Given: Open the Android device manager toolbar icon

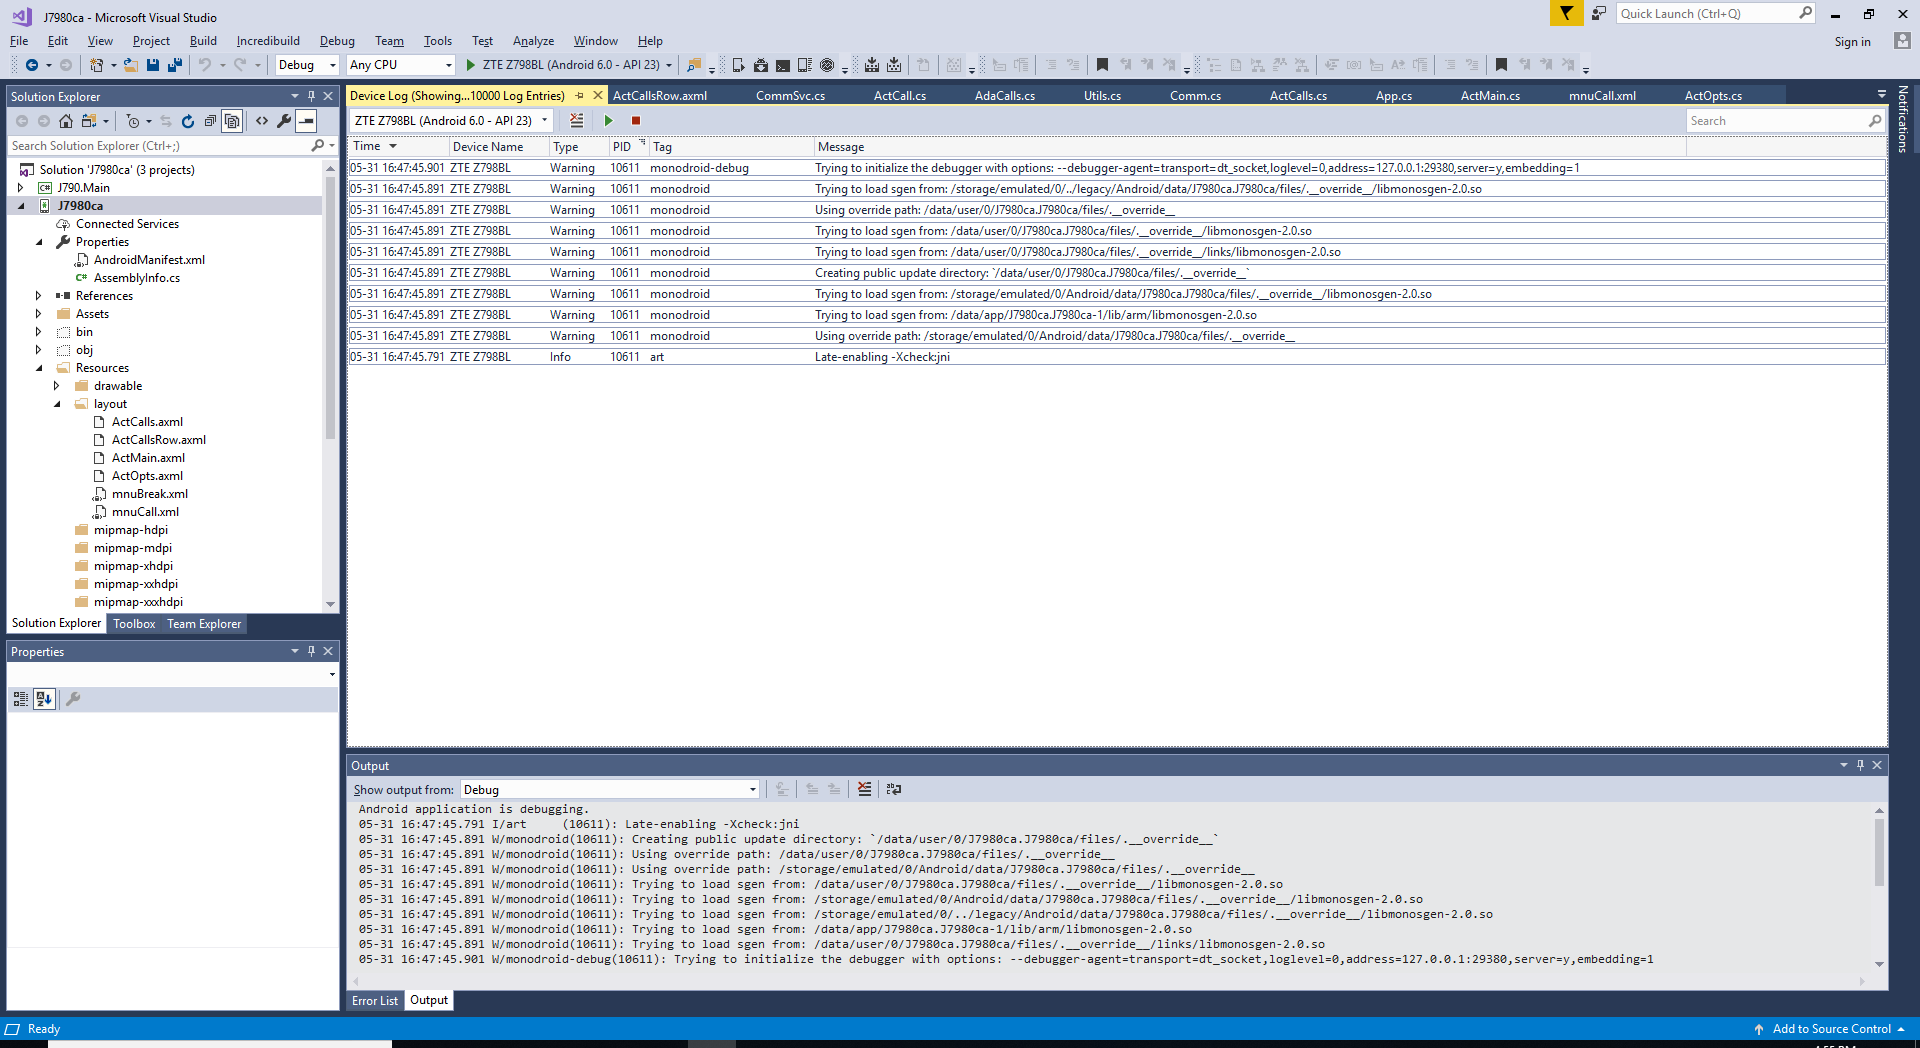Looking at the screenshot, I should pyautogui.click(x=739, y=65).
